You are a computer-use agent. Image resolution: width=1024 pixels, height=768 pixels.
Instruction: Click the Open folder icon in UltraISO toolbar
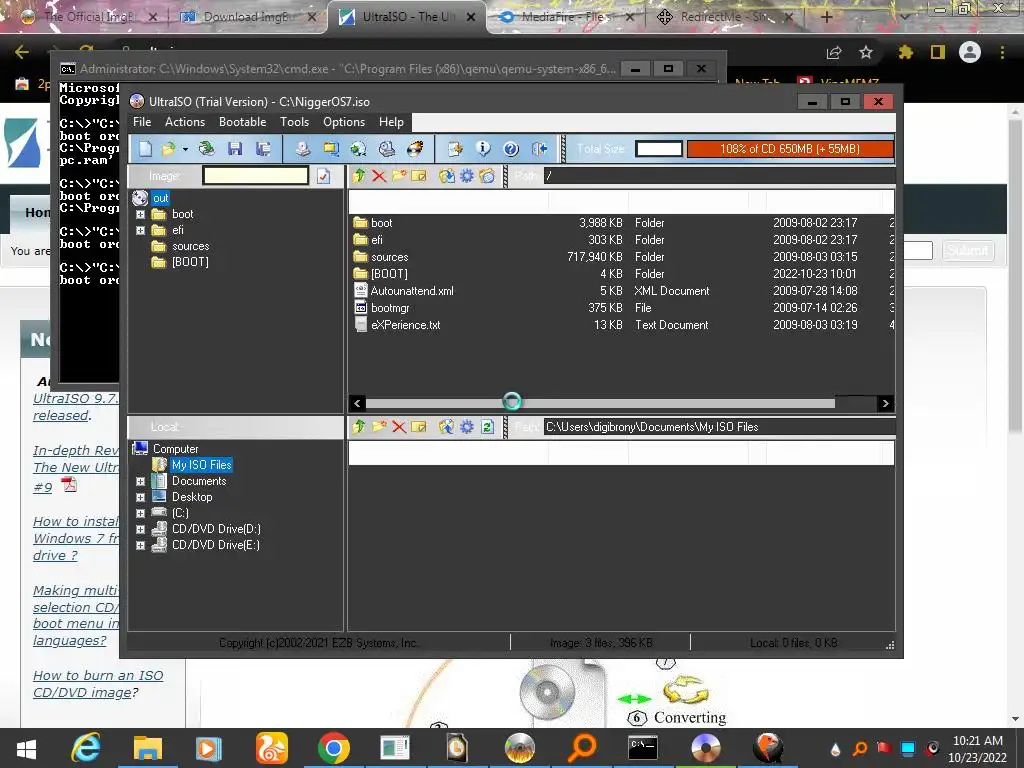coord(168,149)
